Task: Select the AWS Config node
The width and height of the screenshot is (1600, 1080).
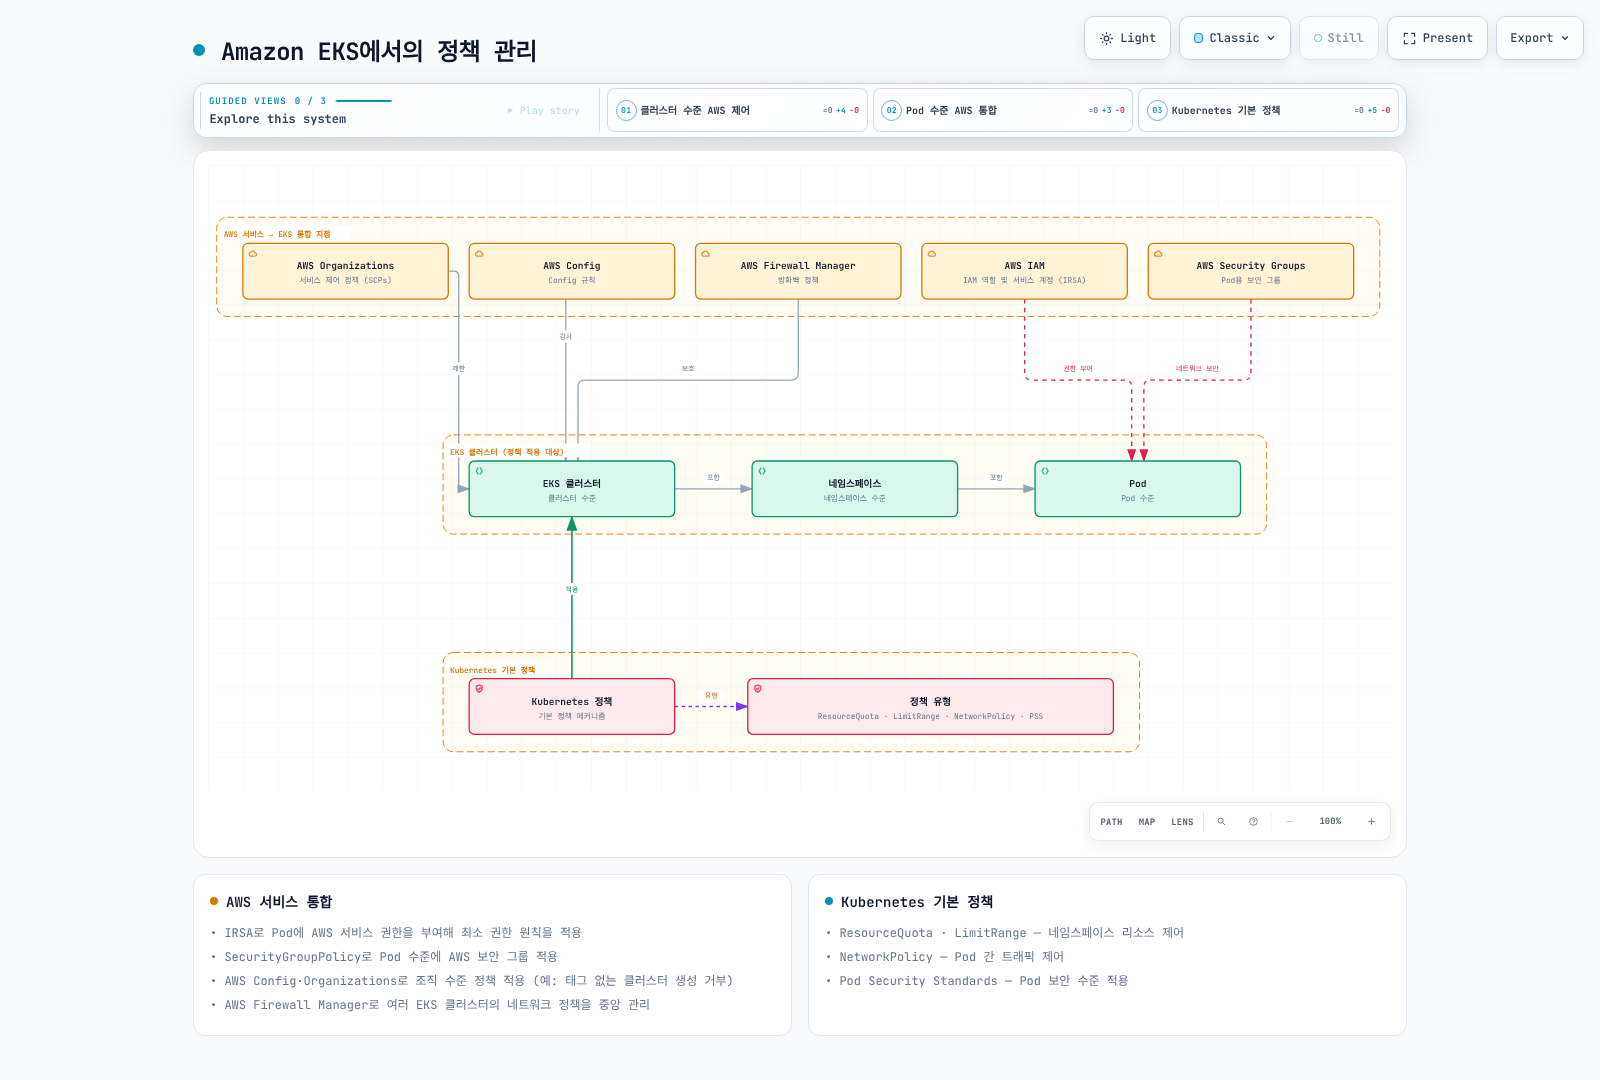Action: (572, 271)
